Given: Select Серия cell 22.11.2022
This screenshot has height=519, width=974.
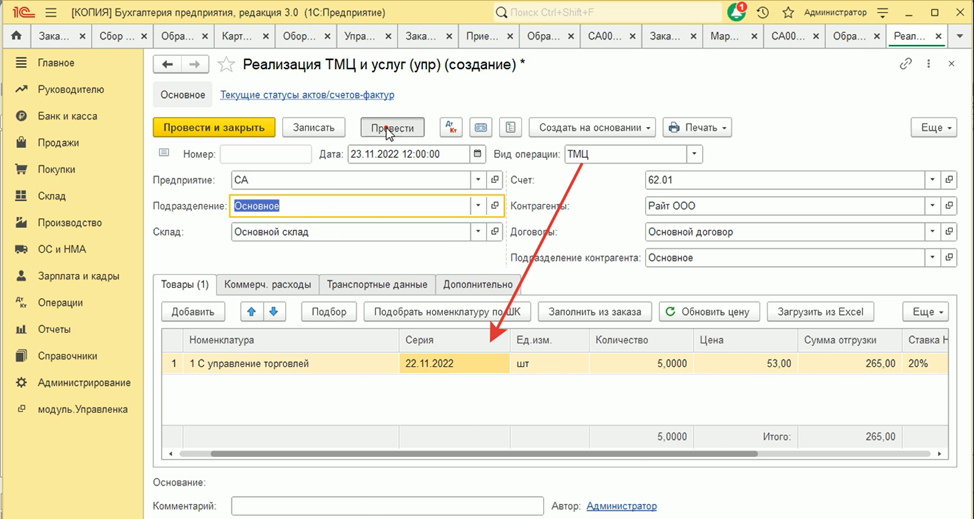Looking at the screenshot, I should click(455, 364).
